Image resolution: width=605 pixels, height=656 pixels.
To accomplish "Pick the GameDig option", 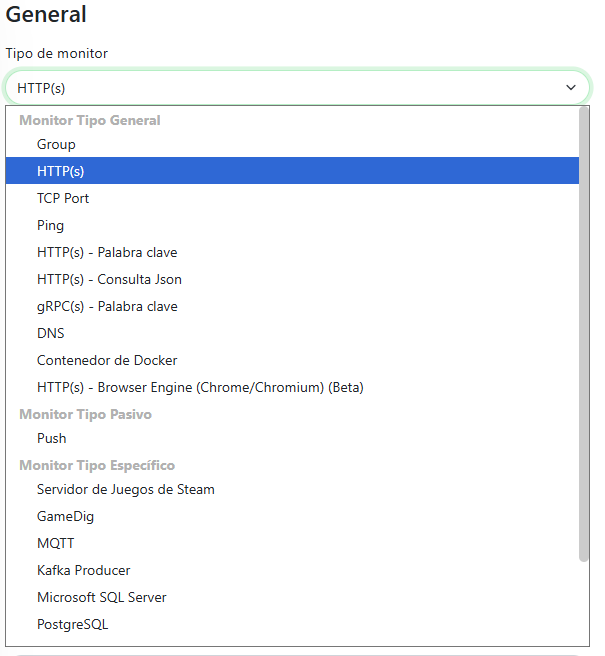I will [x=65, y=517].
